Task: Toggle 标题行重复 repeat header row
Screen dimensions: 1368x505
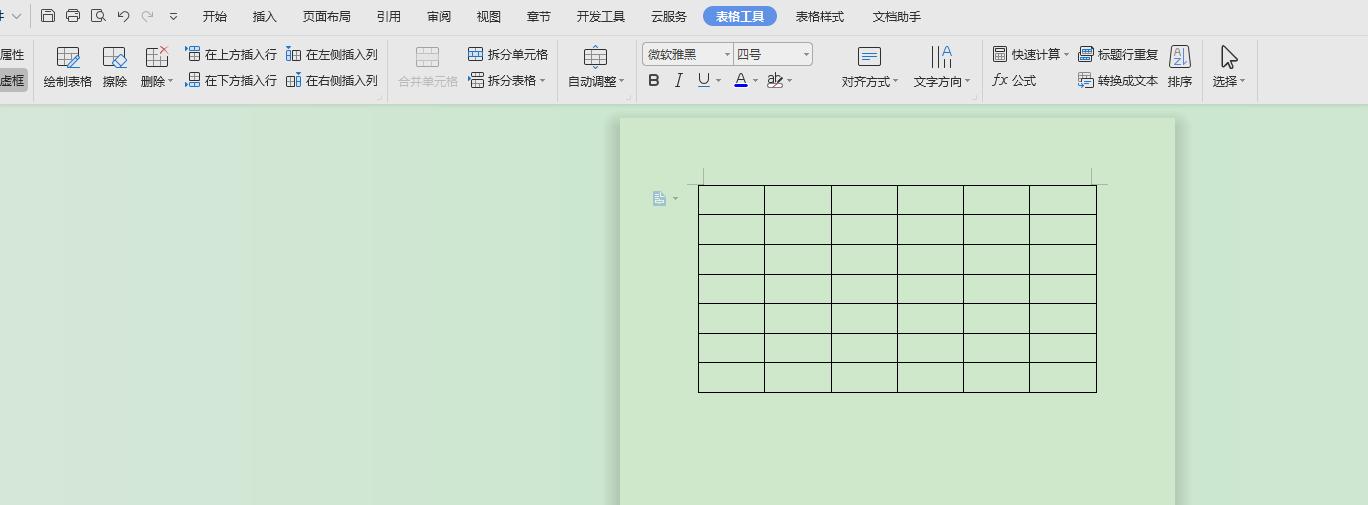Action: (x=1118, y=54)
